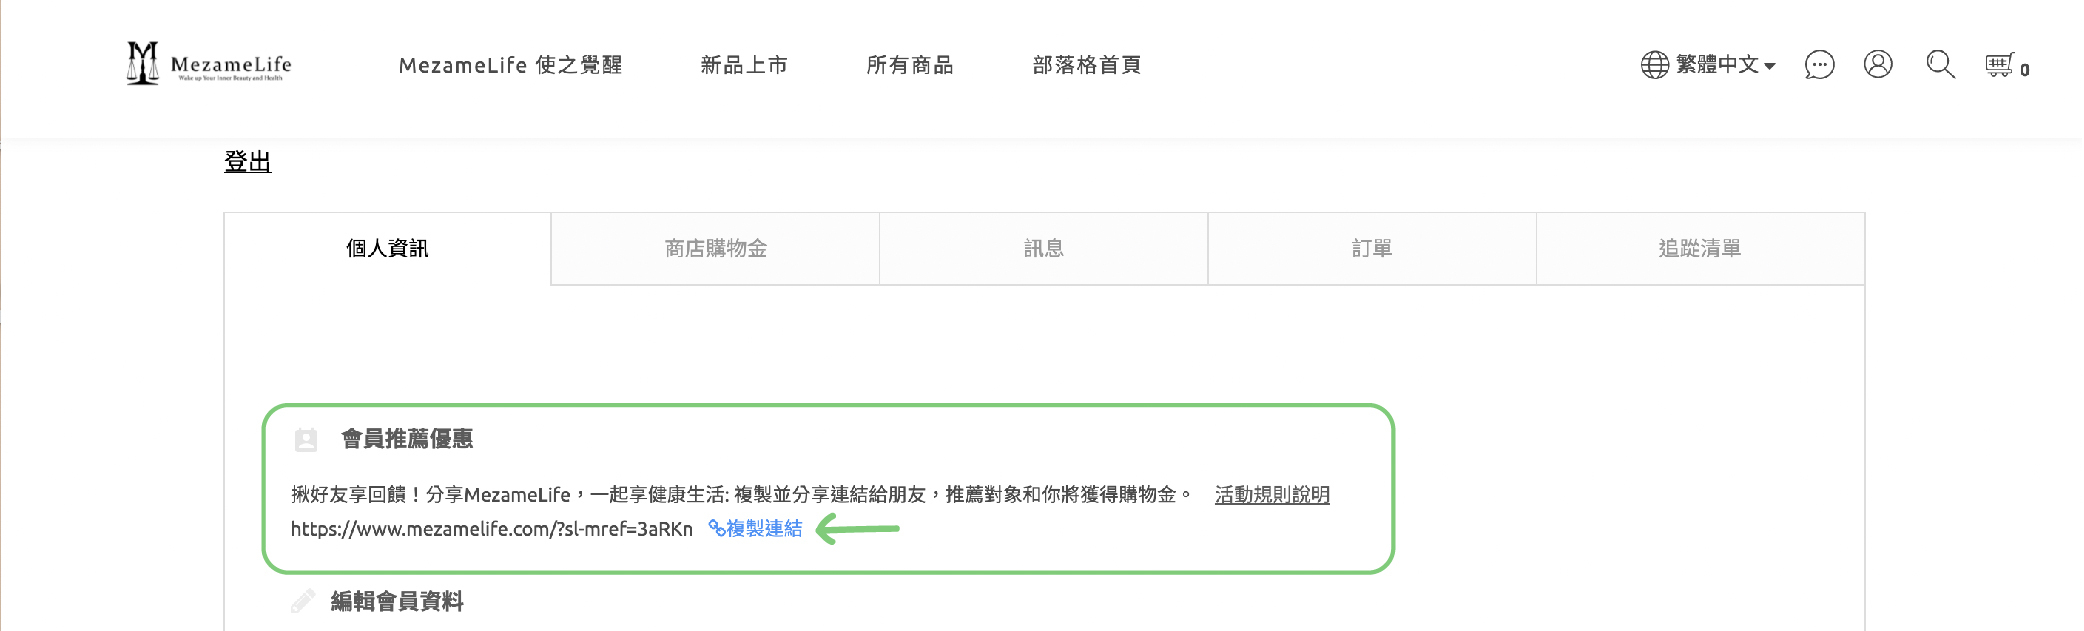
Task: Click the 會員推薦優惠 heading
Action: coord(407,439)
